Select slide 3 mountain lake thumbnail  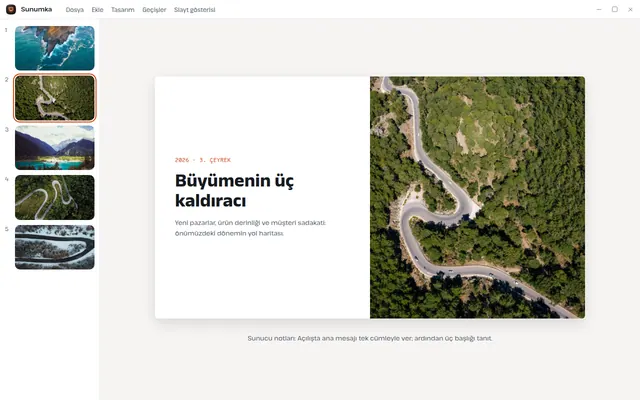tap(55, 147)
